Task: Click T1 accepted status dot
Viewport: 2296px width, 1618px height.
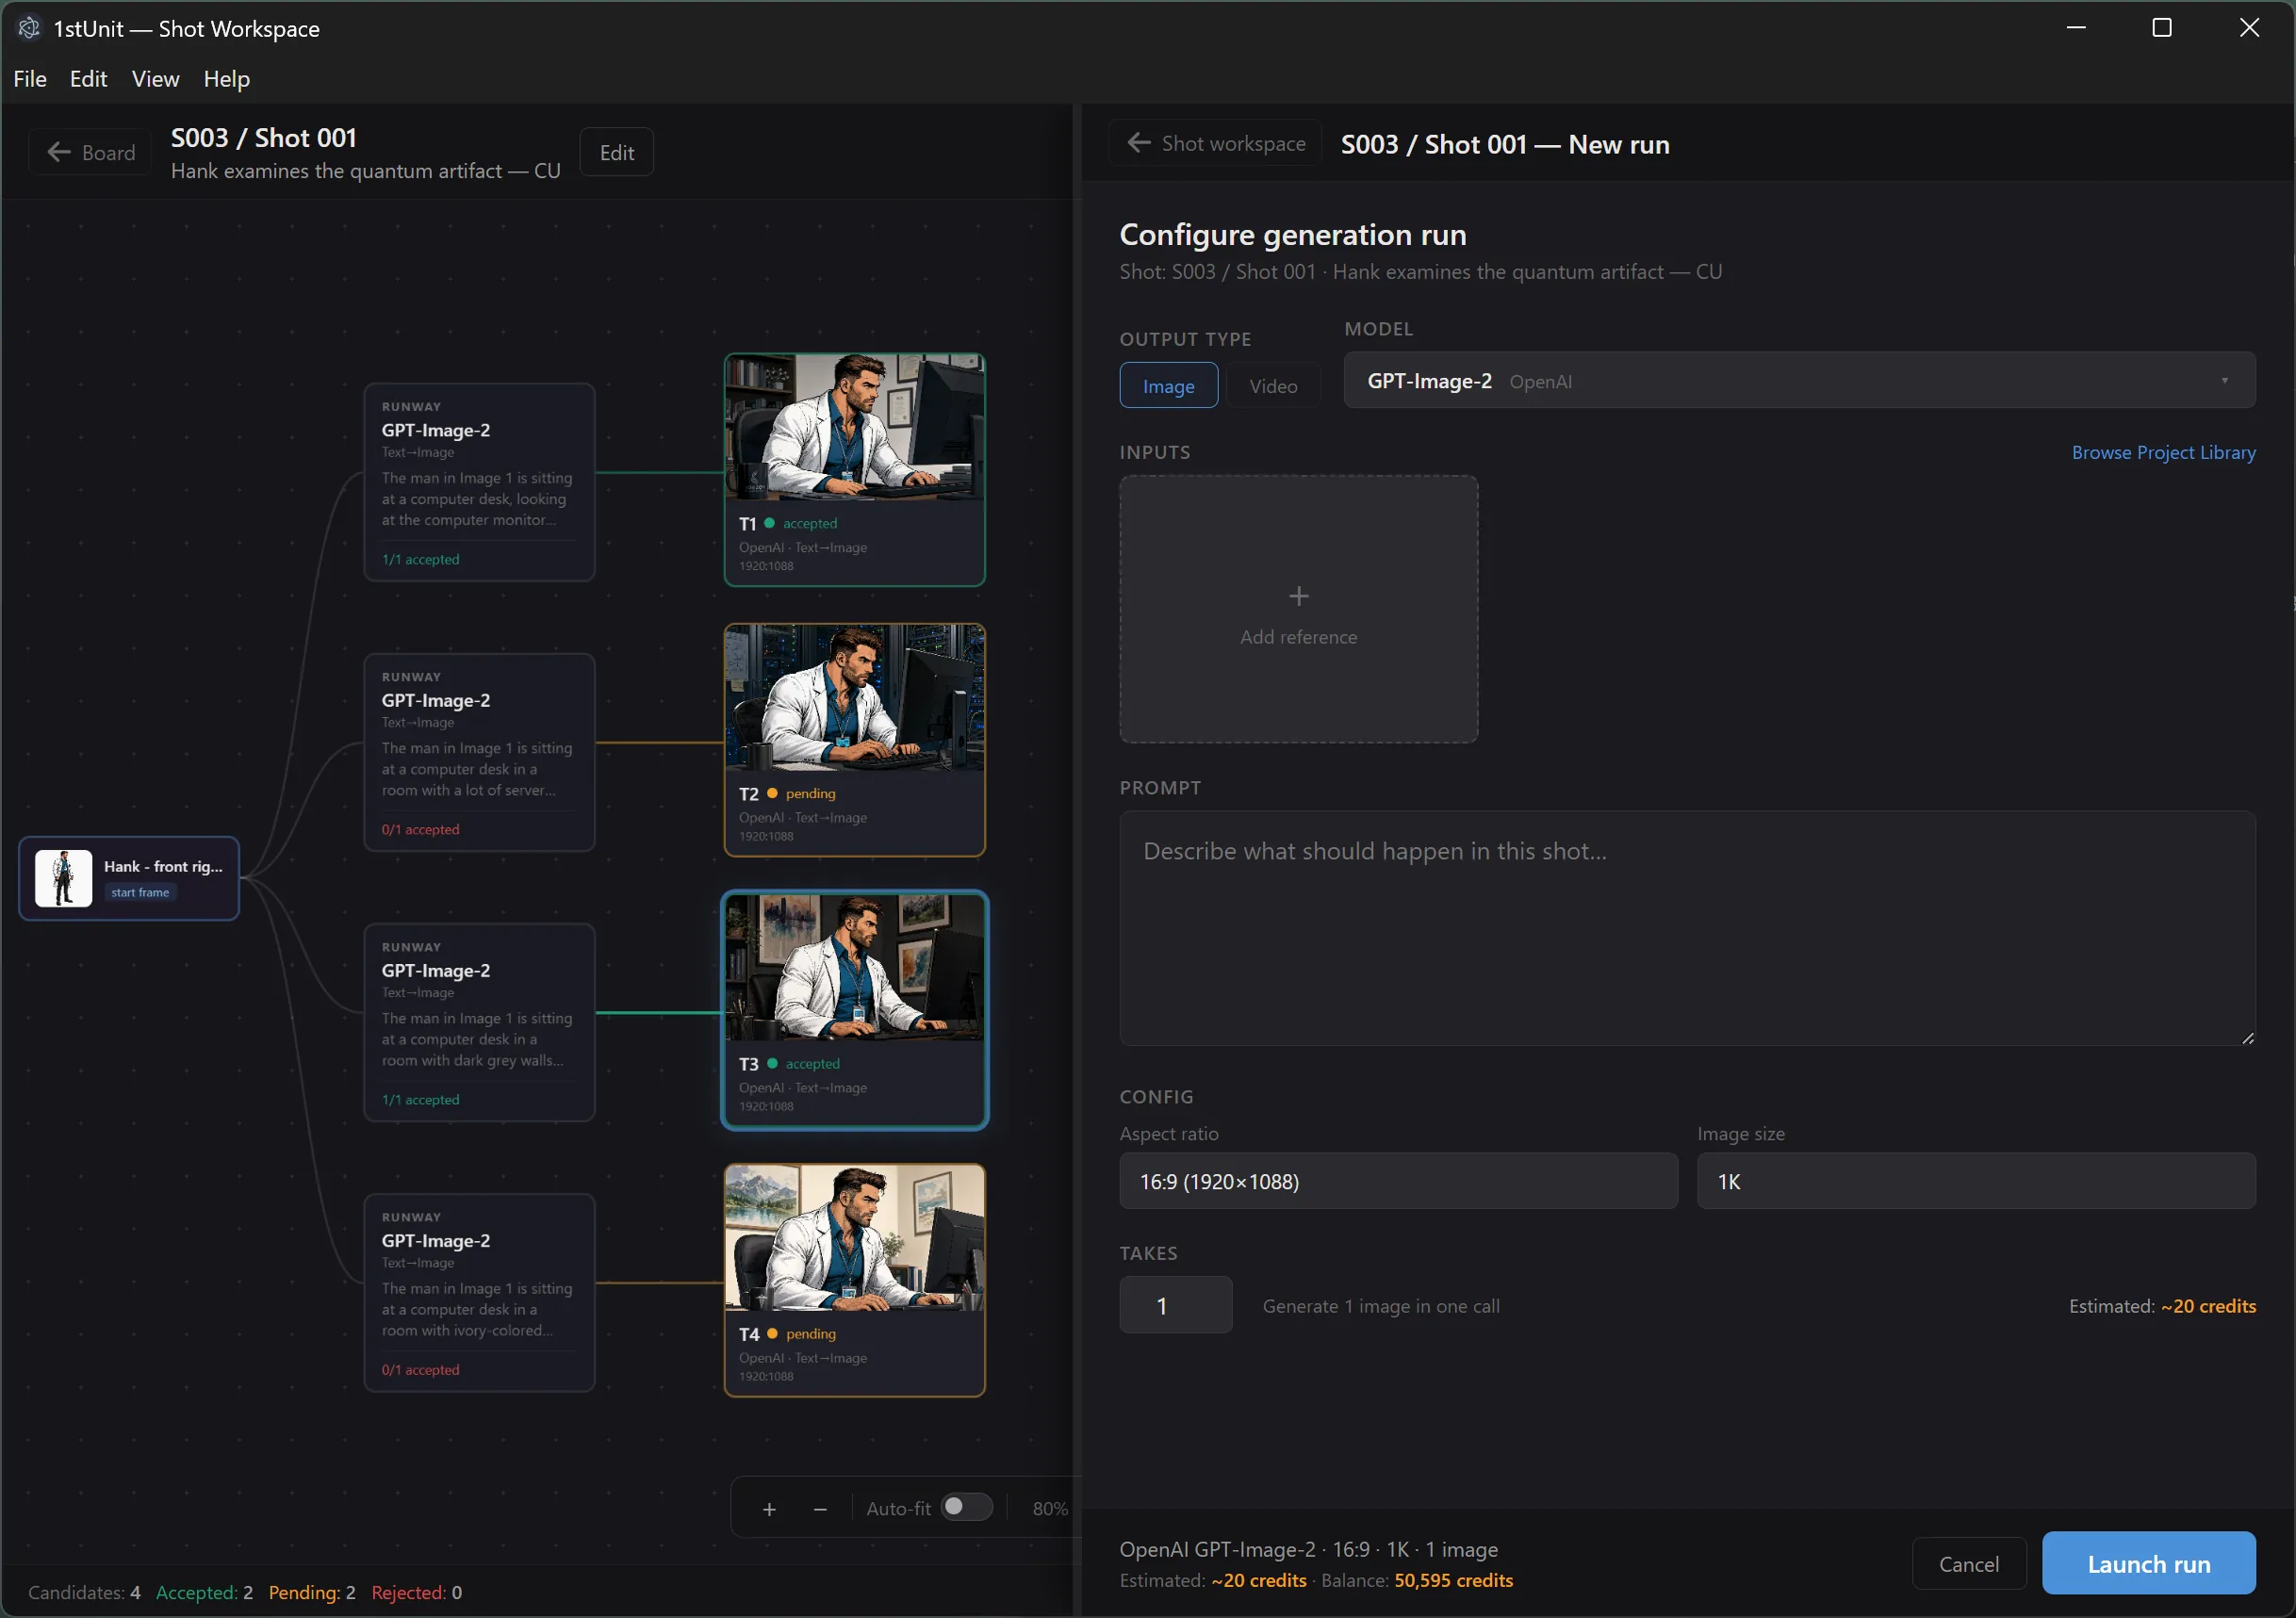Action: tap(769, 523)
